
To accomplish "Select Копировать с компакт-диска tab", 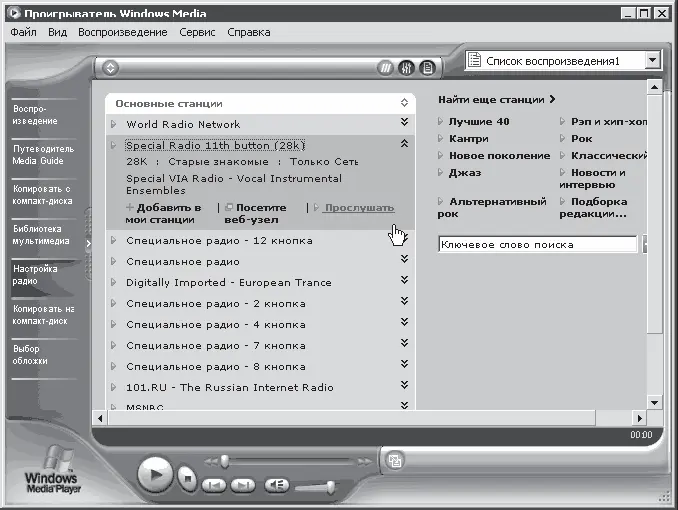I will [x=43, y=195].
